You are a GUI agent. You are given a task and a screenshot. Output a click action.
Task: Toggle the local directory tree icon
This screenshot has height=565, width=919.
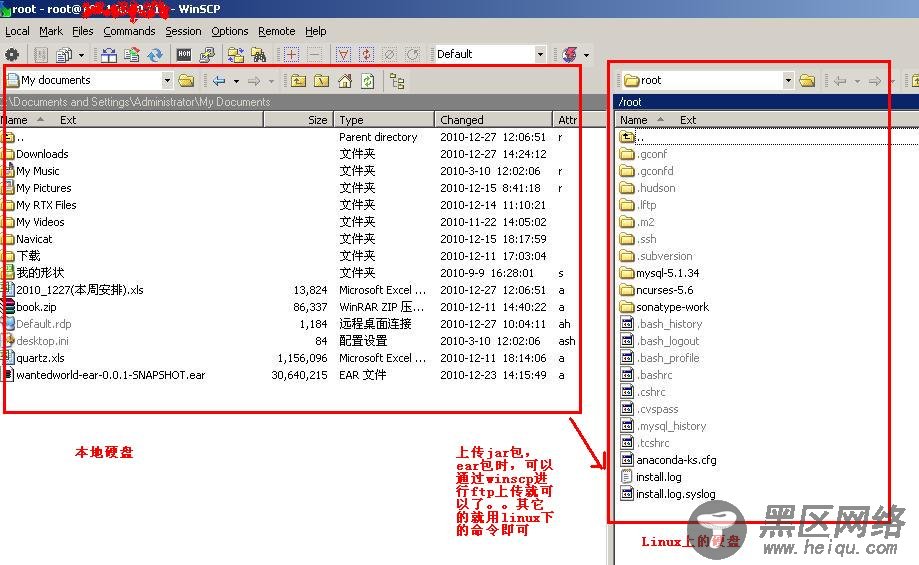397,81
